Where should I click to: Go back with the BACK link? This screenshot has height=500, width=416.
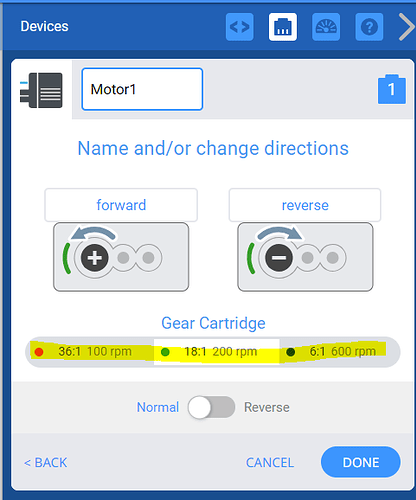(x=46, y=463)
